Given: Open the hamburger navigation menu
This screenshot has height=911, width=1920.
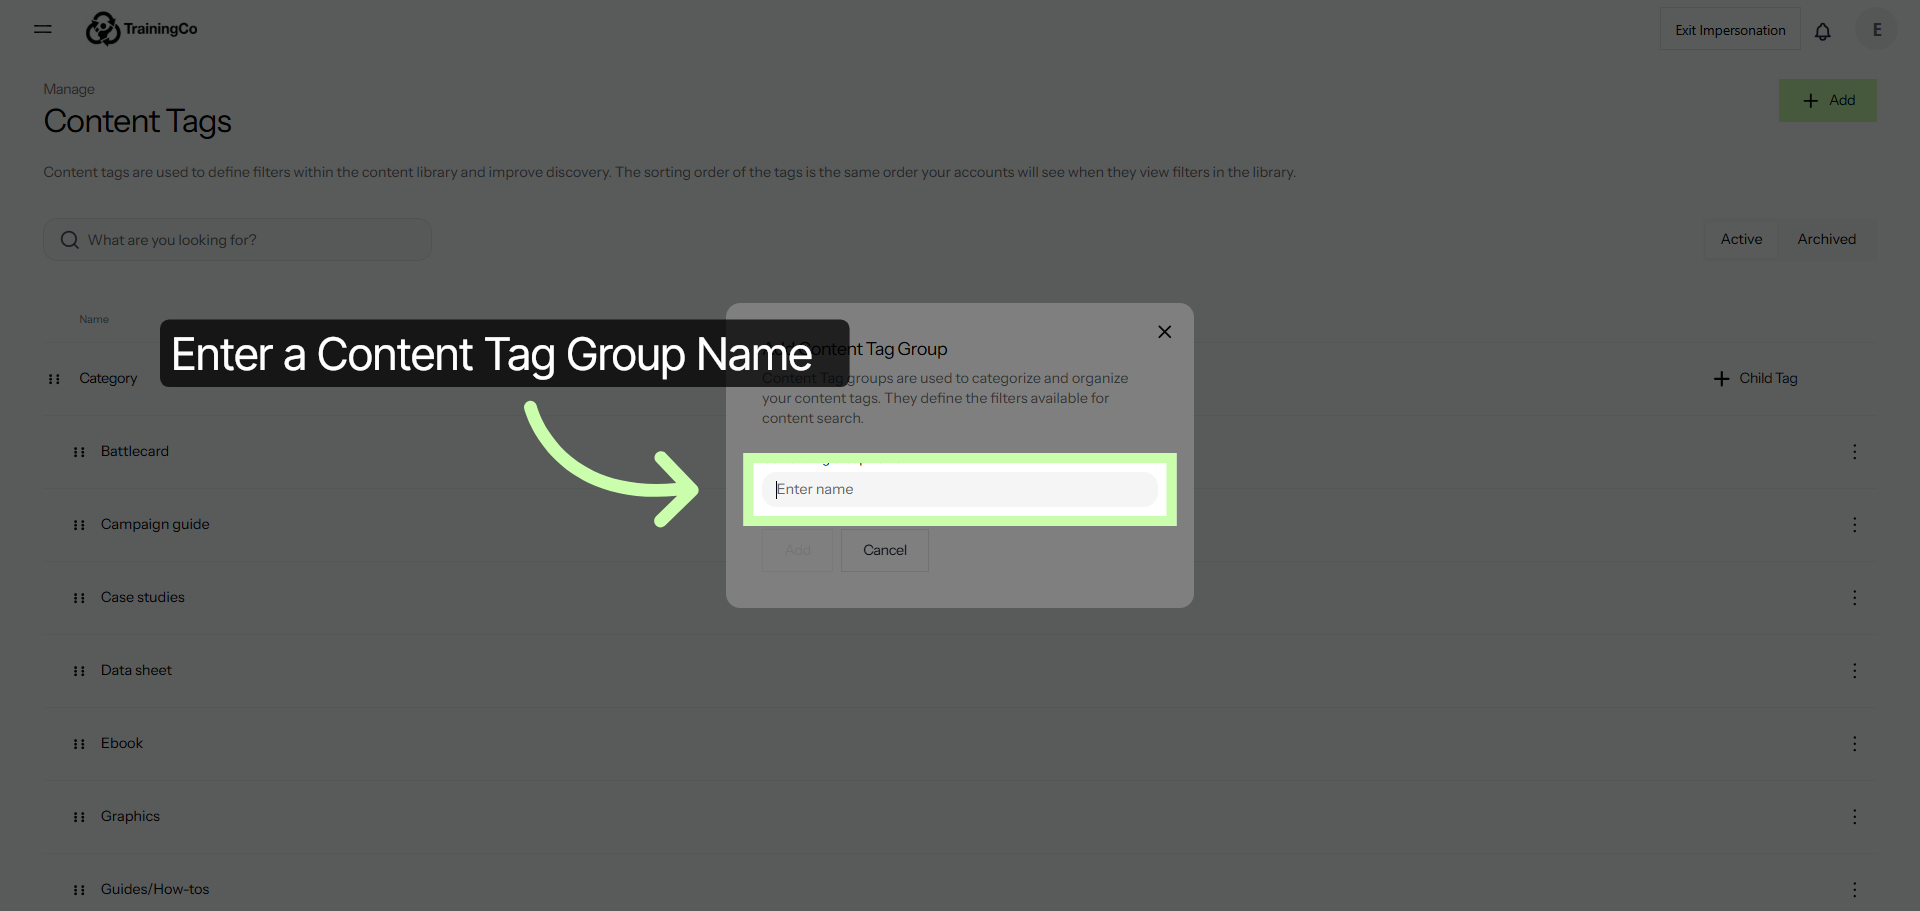Looking at the screenshot, I should pyautogui.click(x=43, y=29).
